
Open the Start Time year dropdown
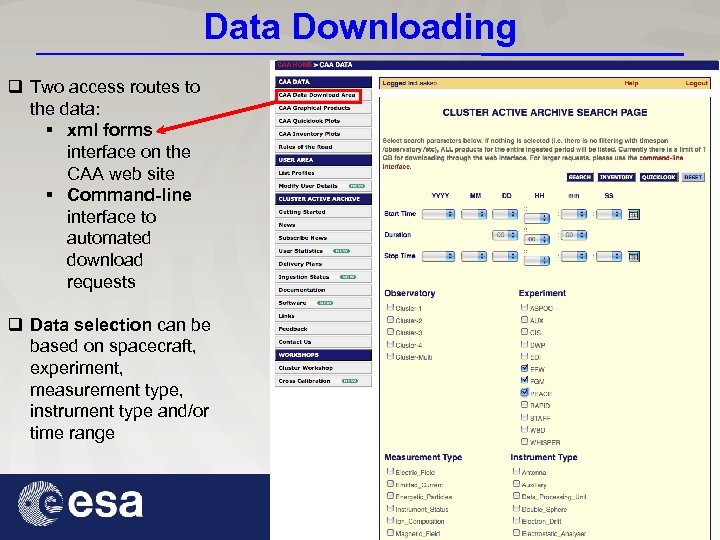coord(438,214)
